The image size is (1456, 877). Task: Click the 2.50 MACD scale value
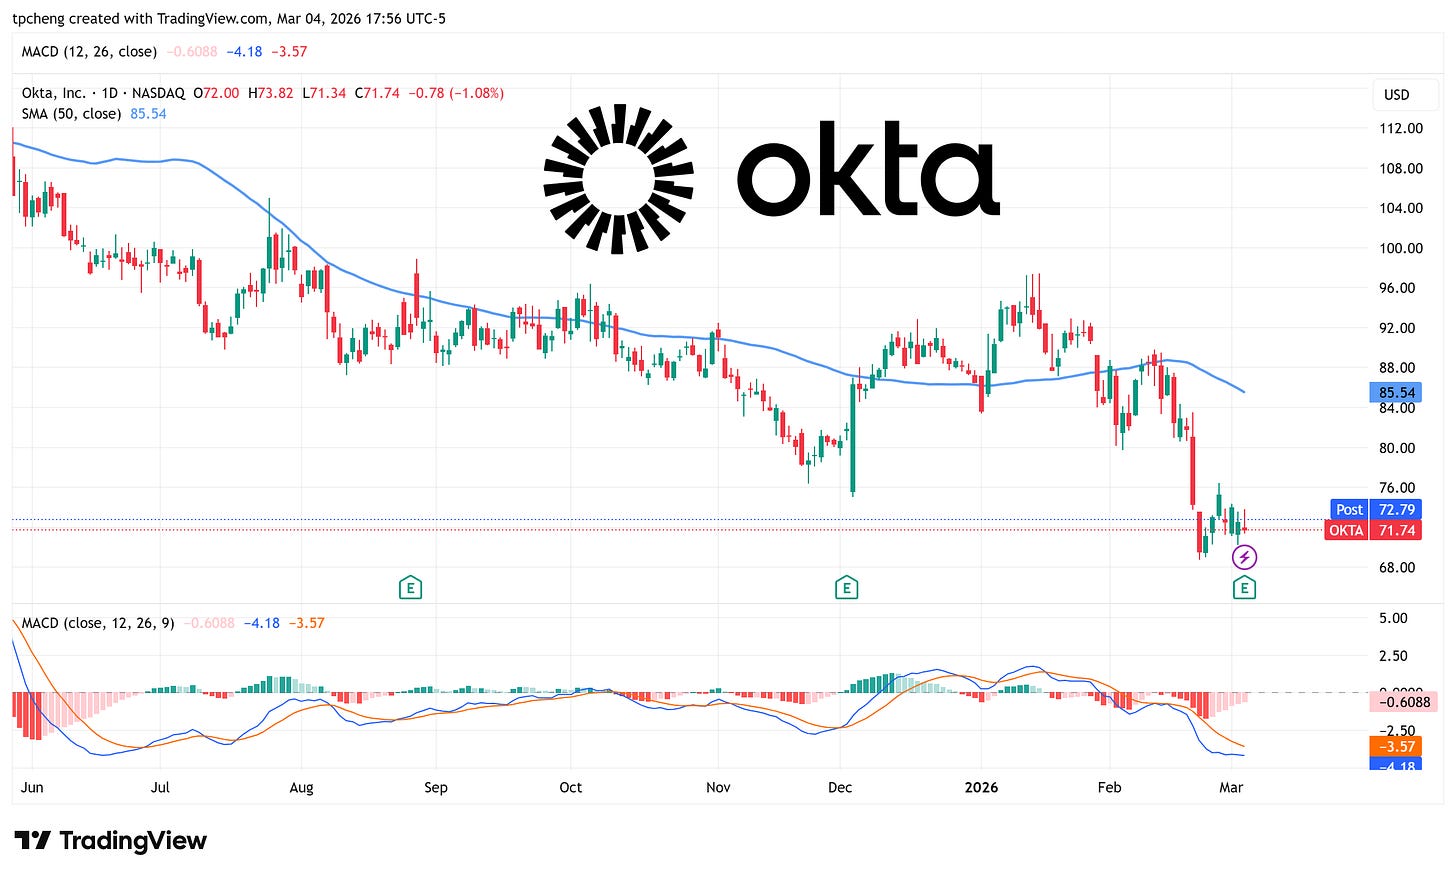pyautogui.click(x=1393, y=656)
